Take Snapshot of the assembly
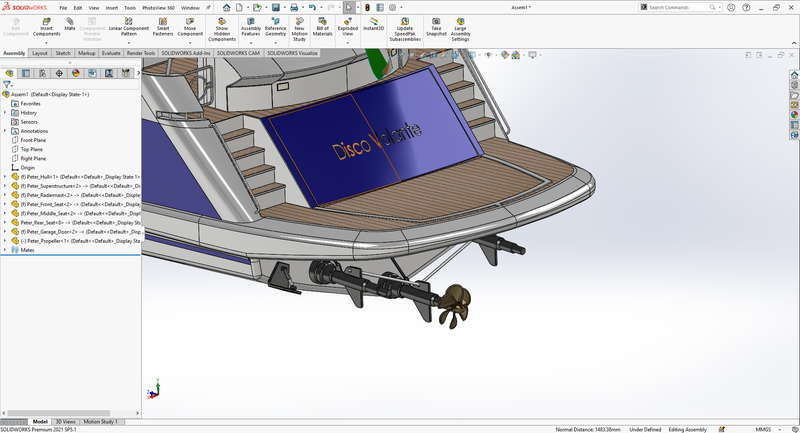The height and width of the screenshot is (433, 800). pos(436,27)
